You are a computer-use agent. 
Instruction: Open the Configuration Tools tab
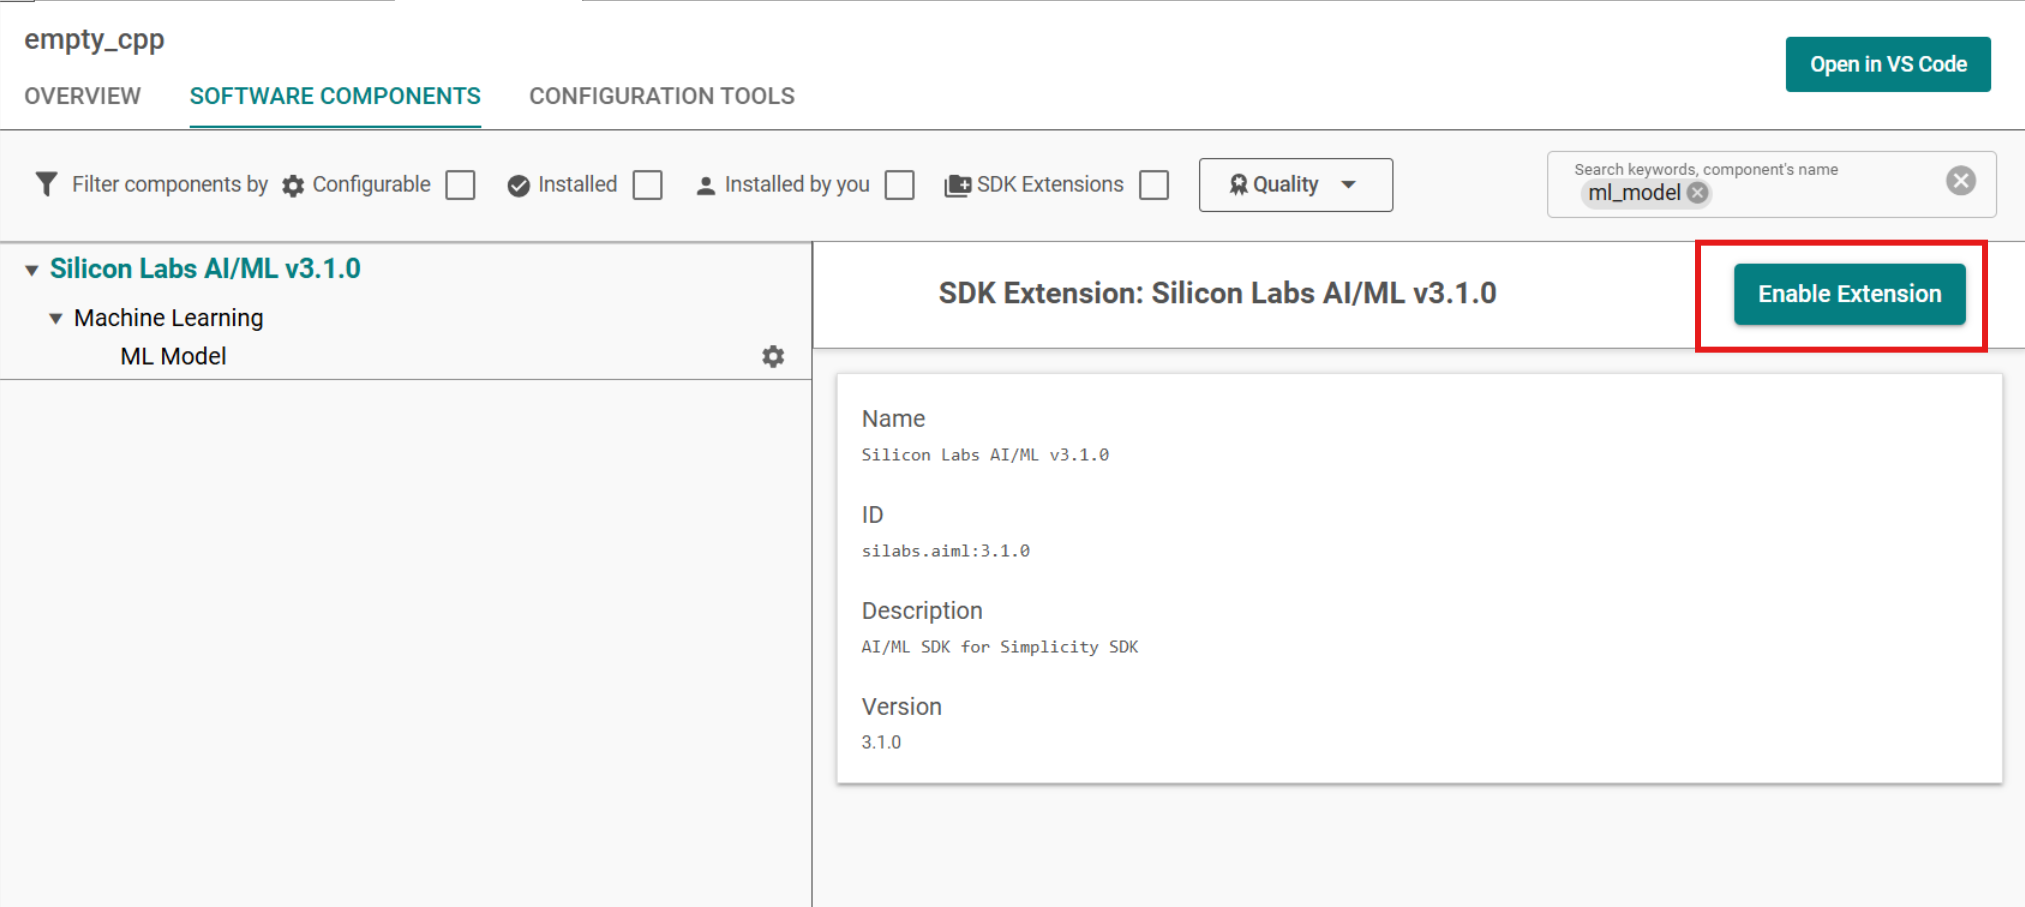(662, 96)
